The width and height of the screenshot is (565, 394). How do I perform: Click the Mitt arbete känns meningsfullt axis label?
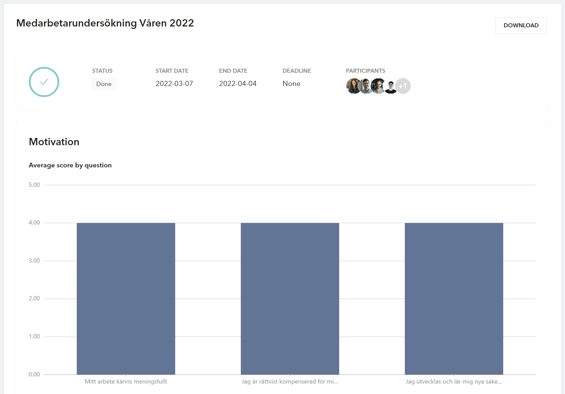point(126,381)
